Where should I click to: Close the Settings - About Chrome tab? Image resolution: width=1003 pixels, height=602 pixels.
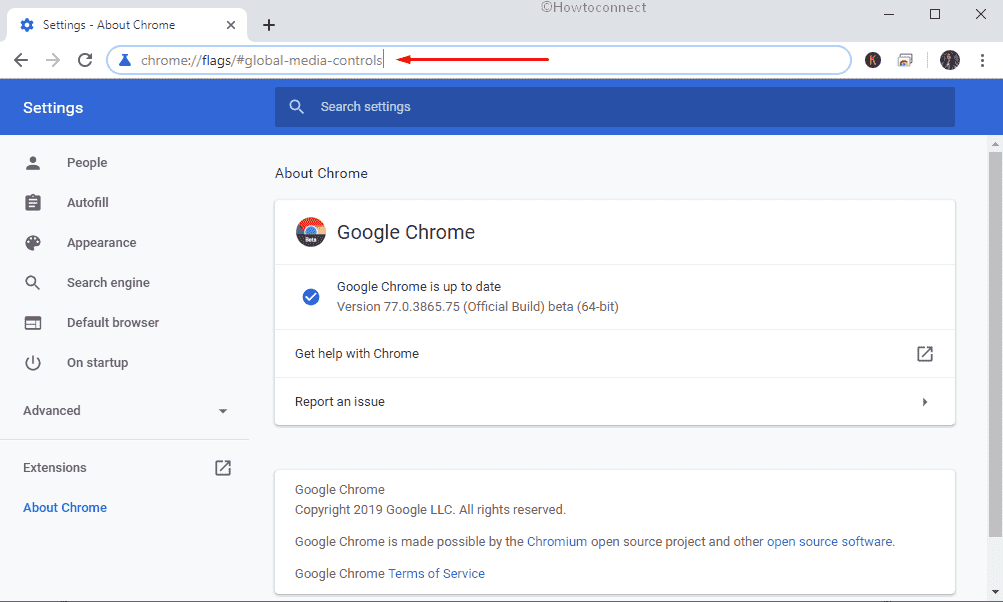point(231,25)
